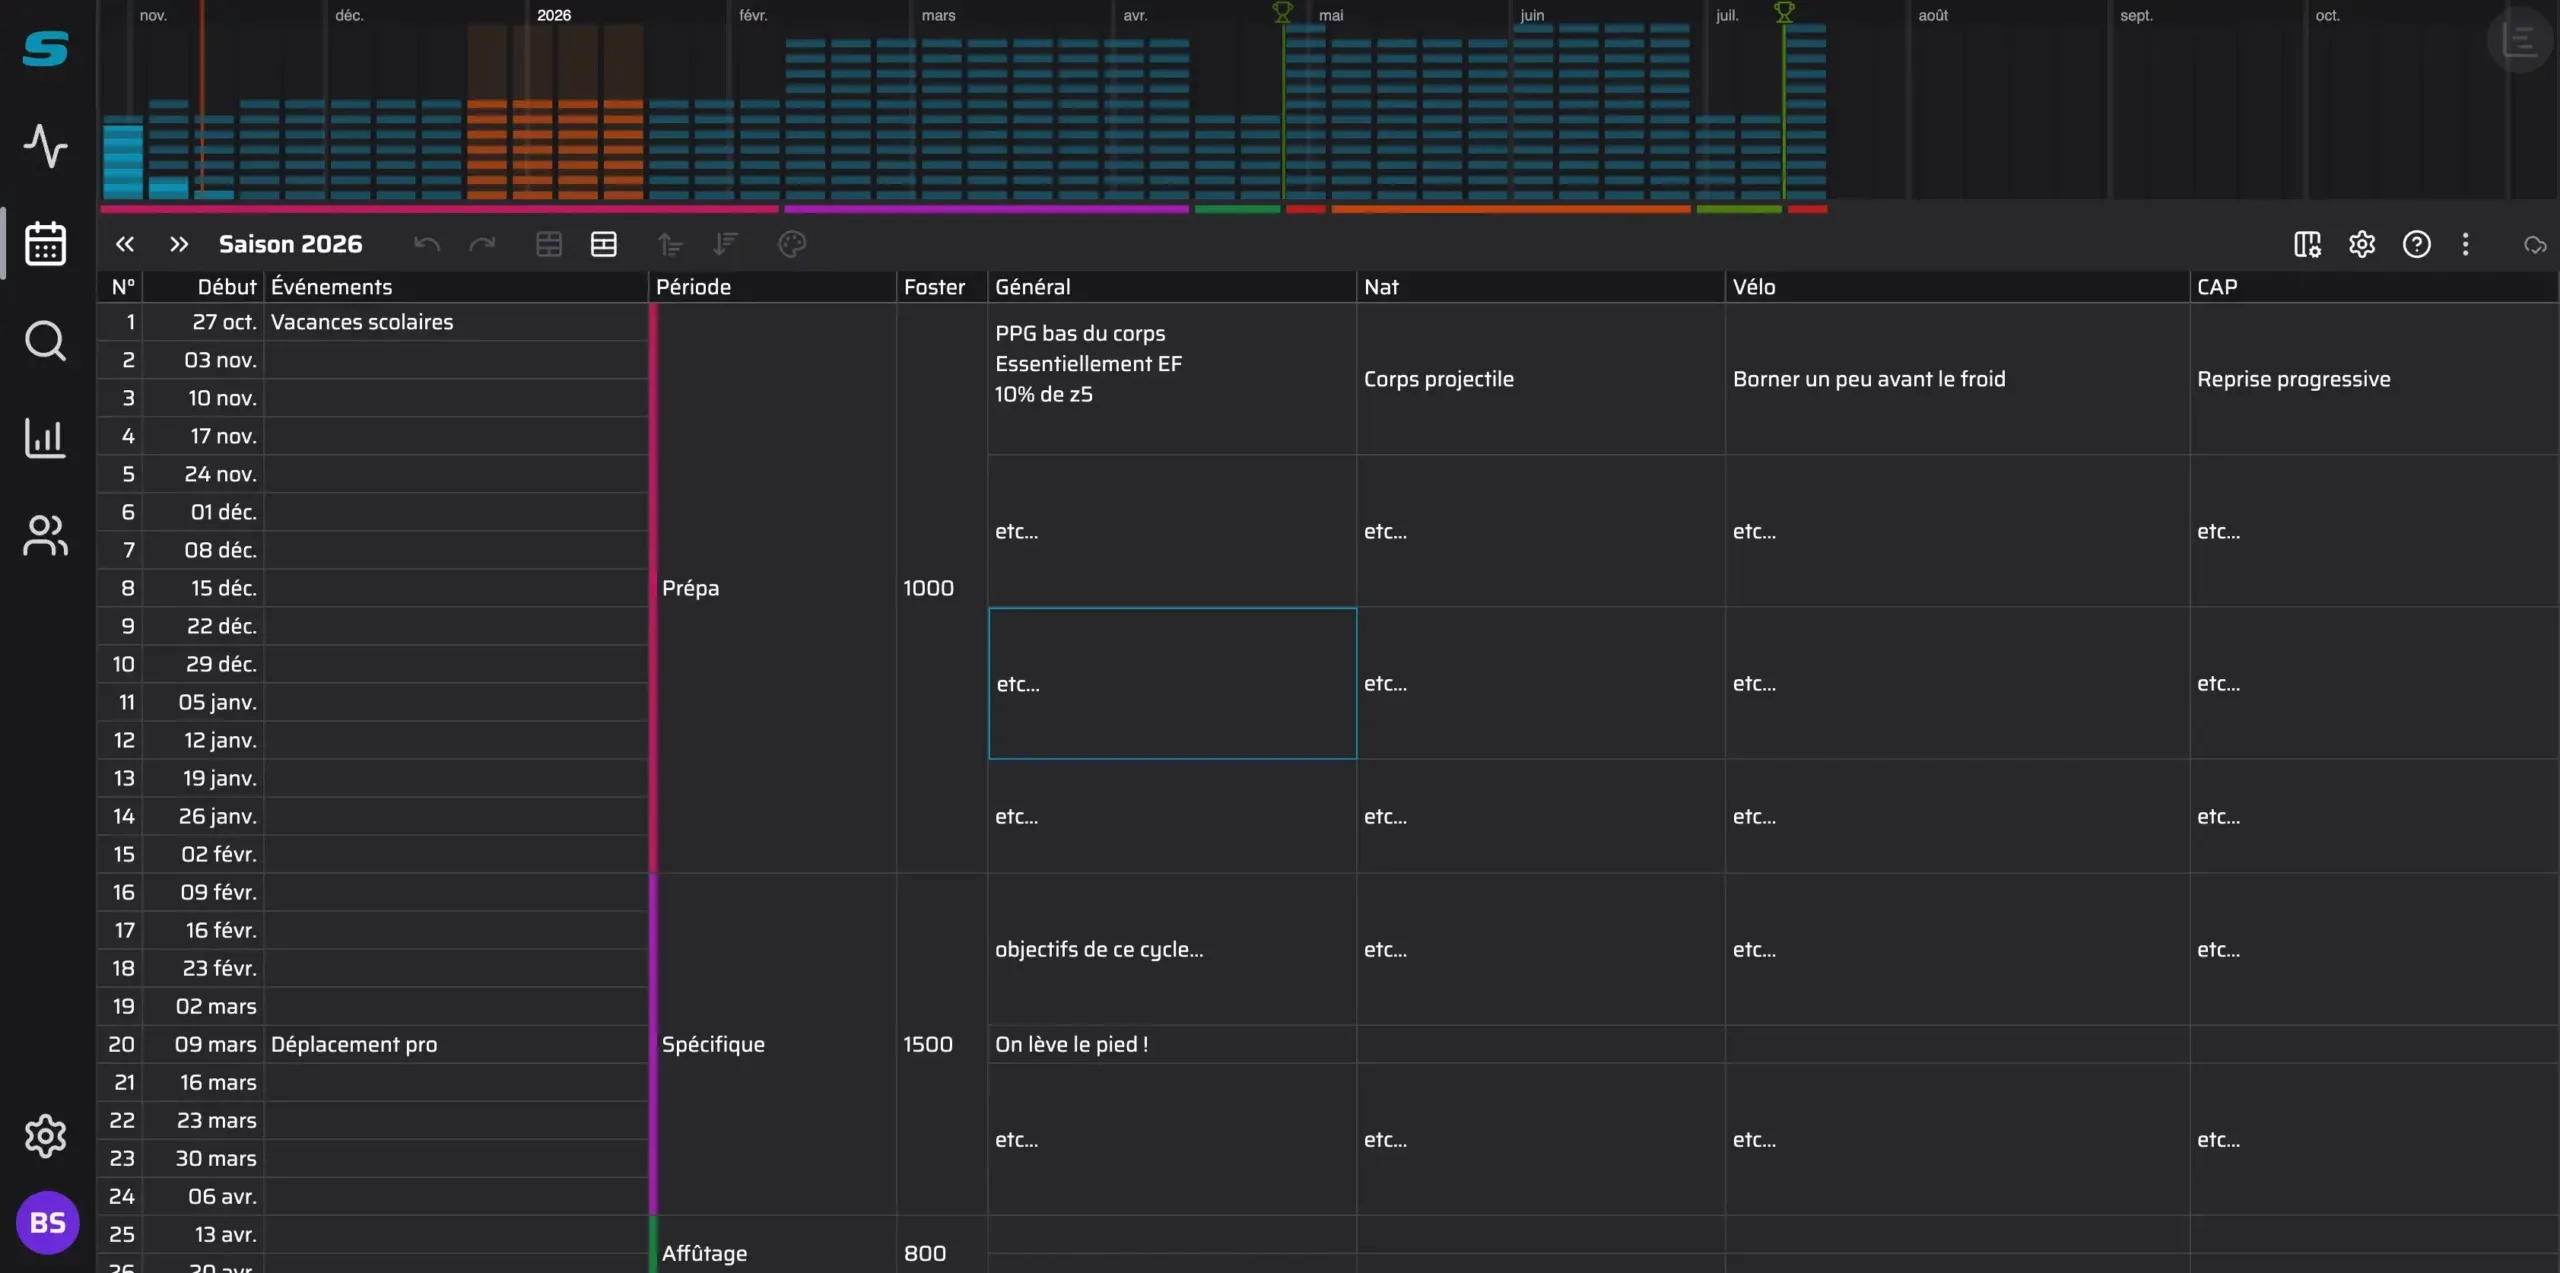The image size is (2560, 1273).
Task: Select the 'On lève le pied !' cell
Action: [x=1172, y=1044]
